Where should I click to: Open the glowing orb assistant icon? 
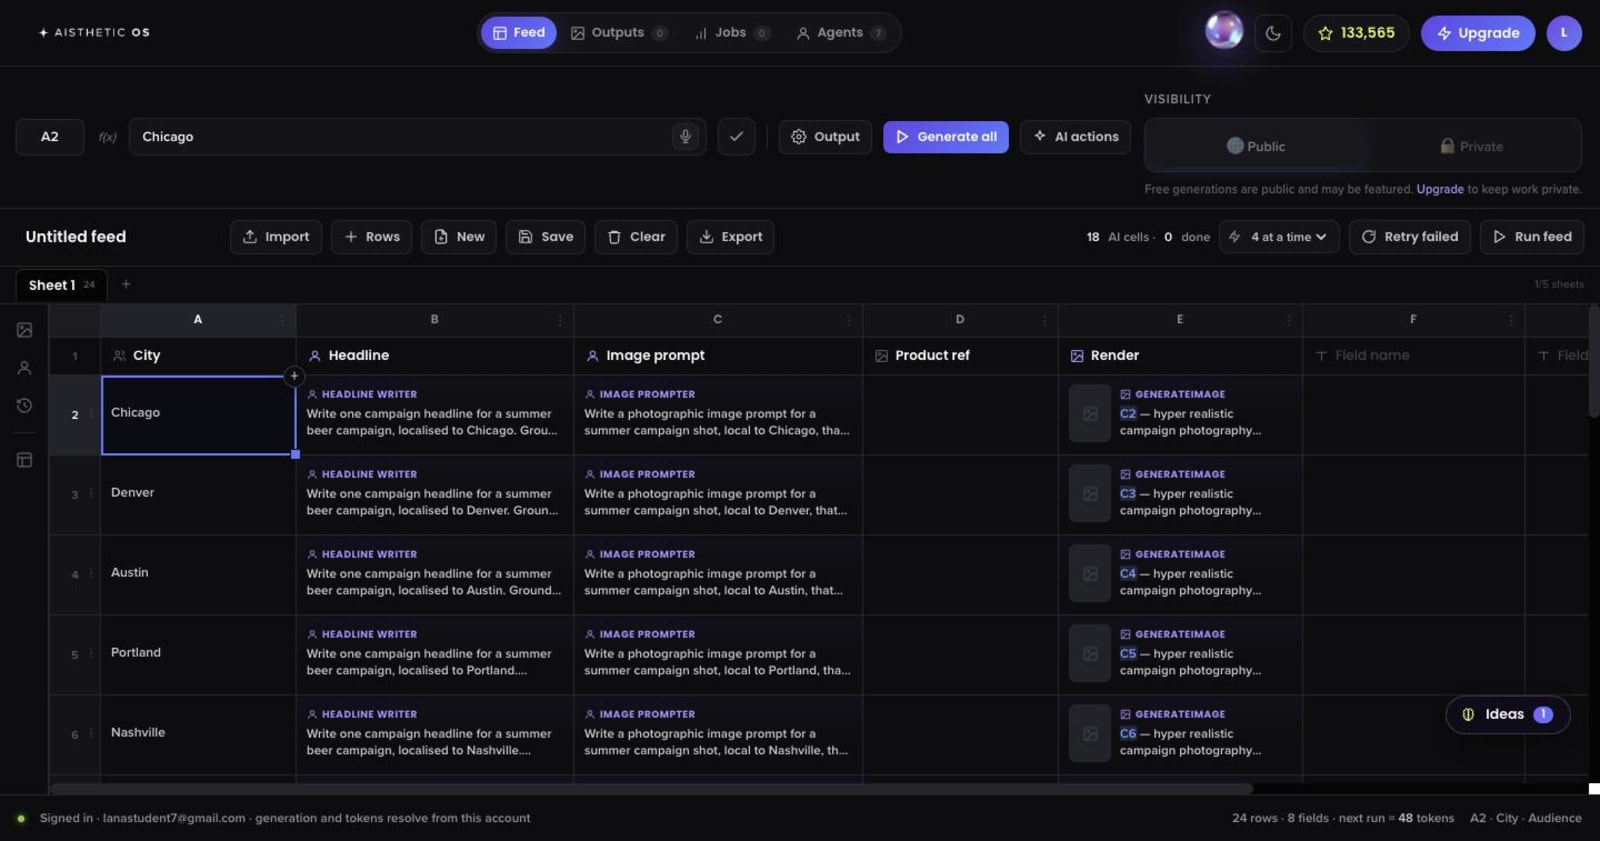point(1224,31)
